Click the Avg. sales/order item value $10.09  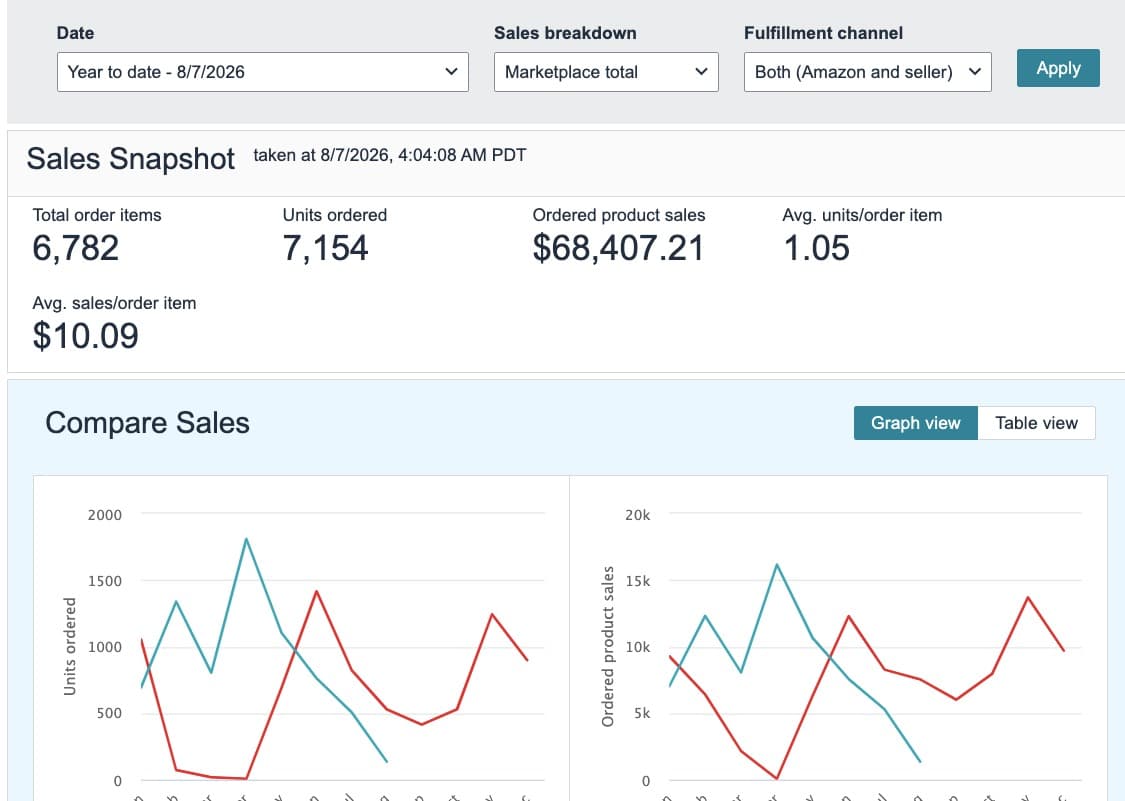click(85, 336)
